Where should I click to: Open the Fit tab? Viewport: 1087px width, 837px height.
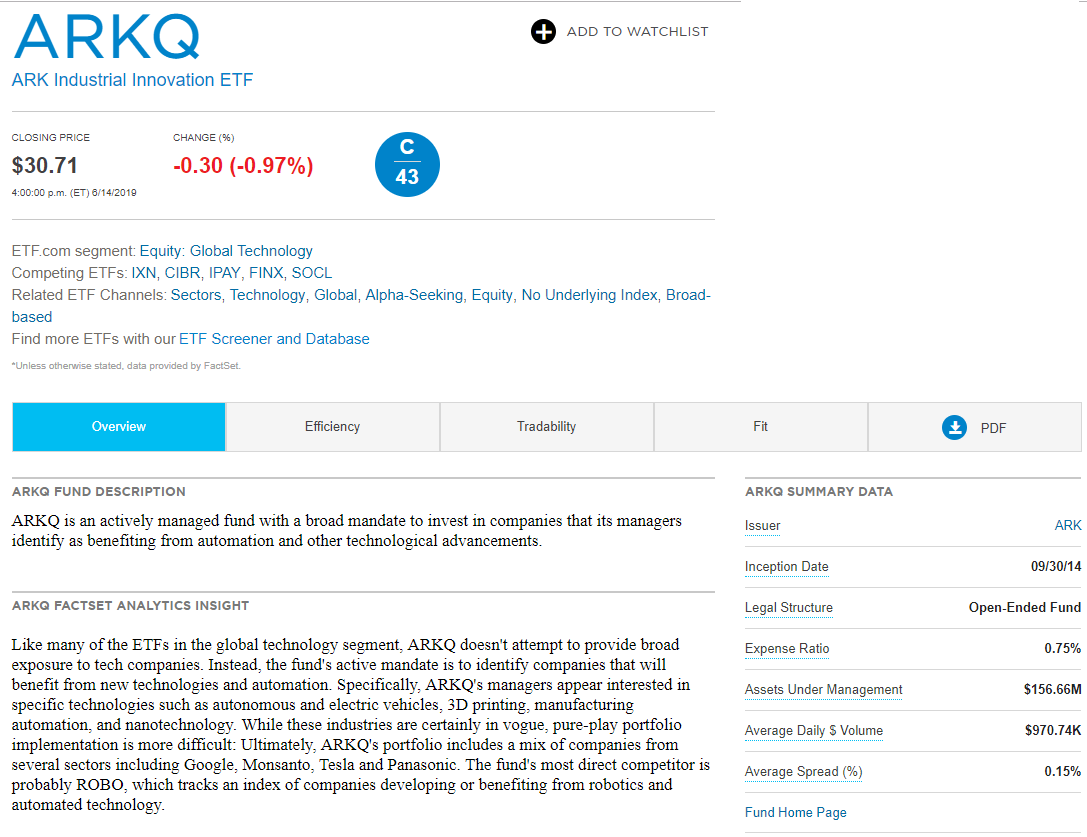(760, 426)
